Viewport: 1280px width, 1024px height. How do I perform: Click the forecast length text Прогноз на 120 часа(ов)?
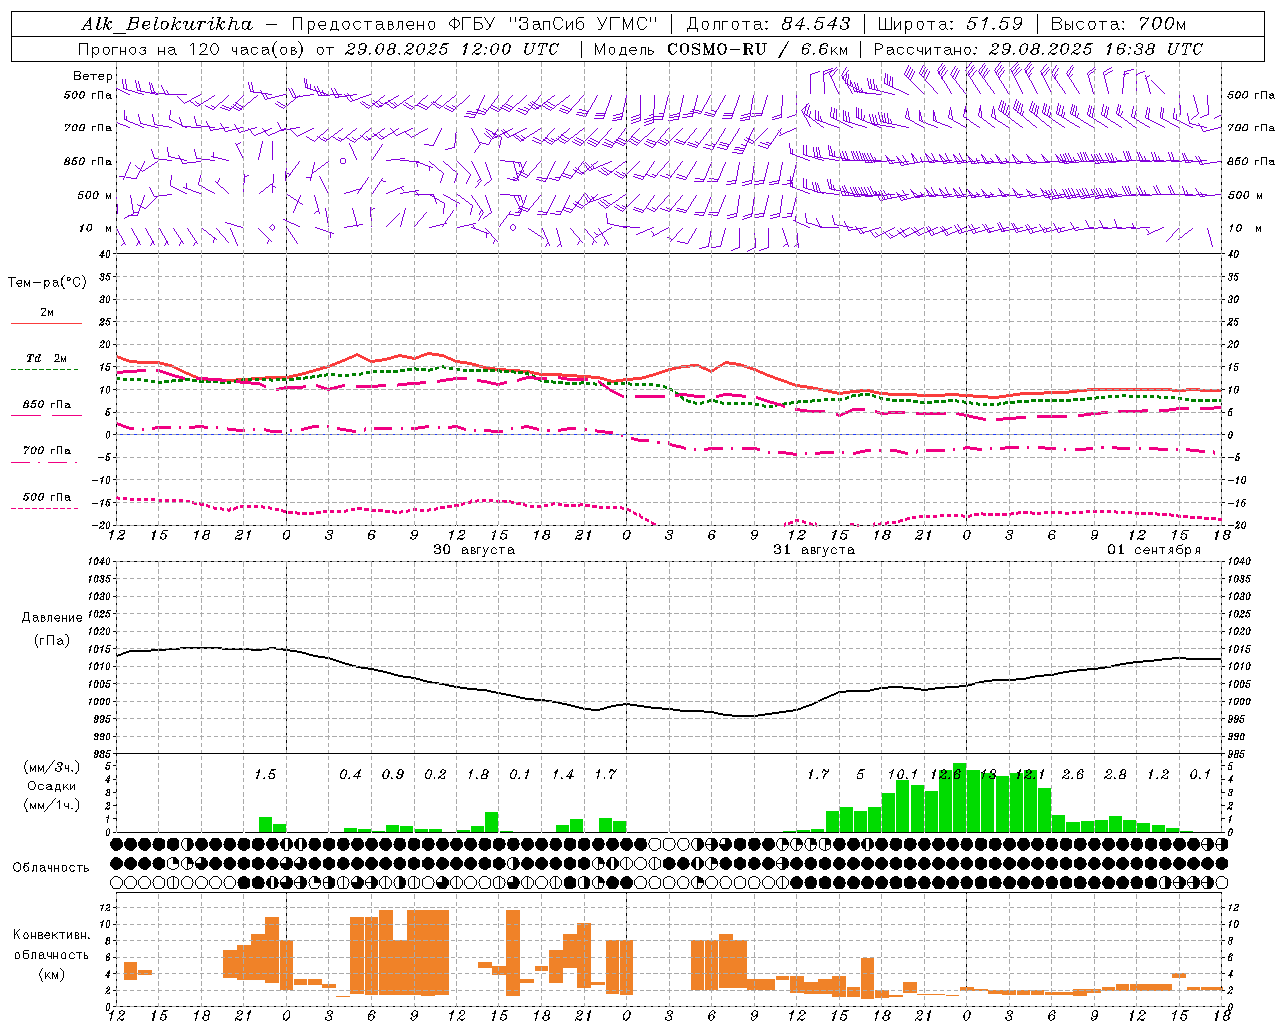tap(192, 49)
